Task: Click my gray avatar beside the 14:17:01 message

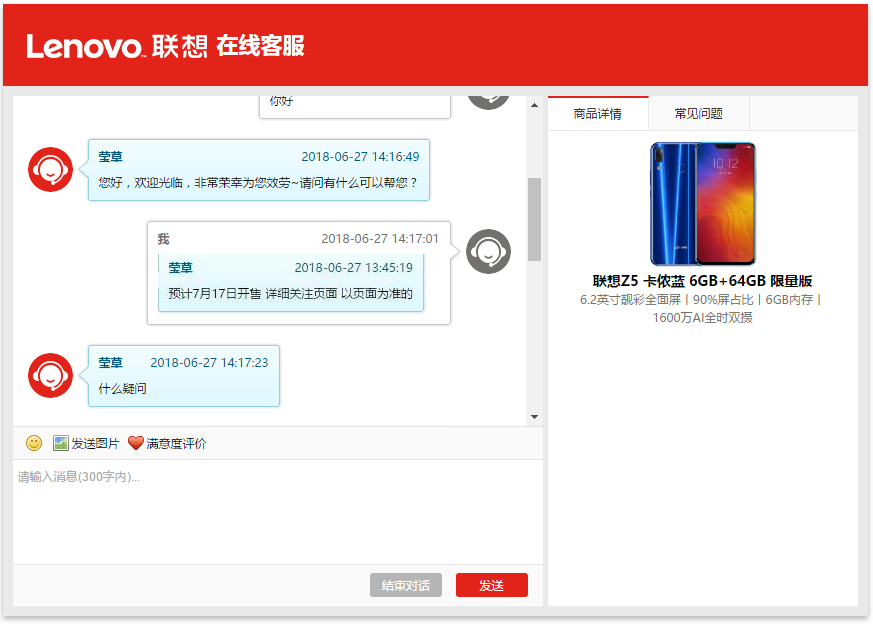Action: pos(488,251)
